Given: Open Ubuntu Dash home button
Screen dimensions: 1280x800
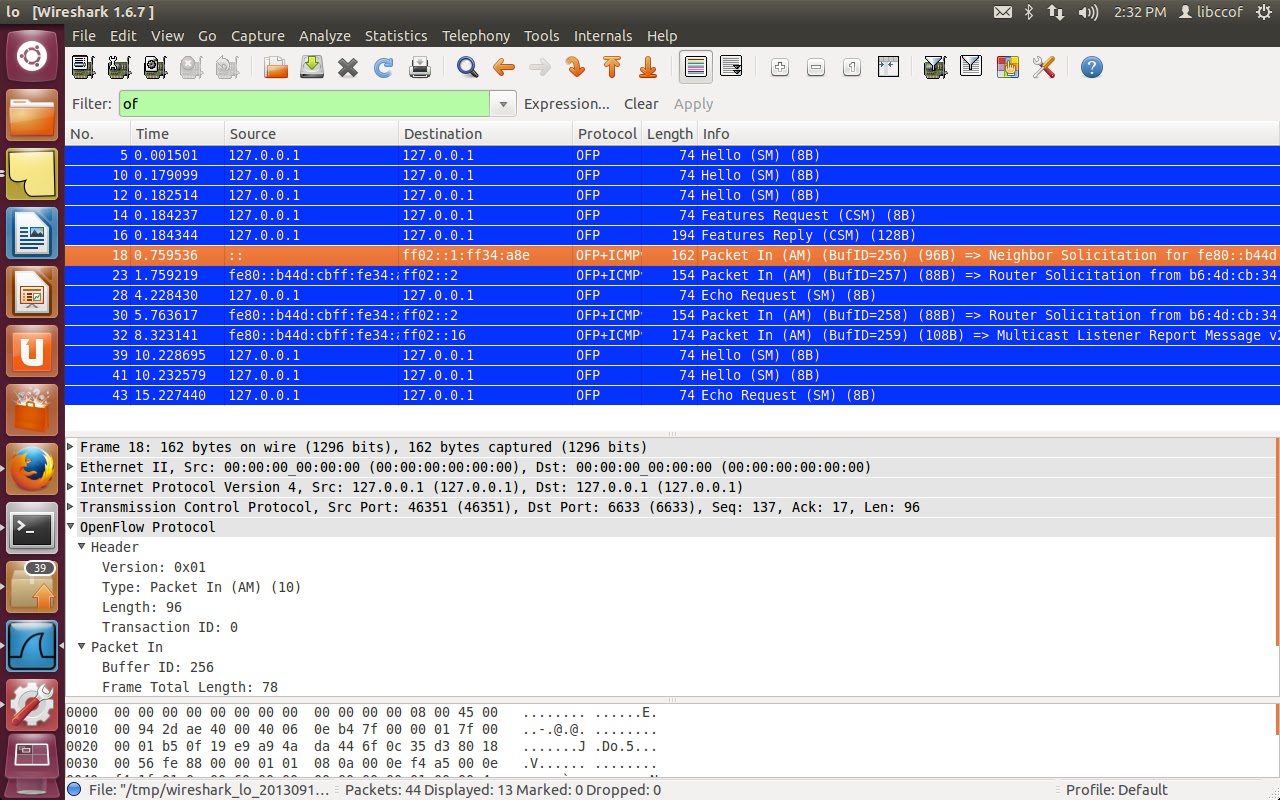Looking at the screenshot, I should click(x=32, y=55).
